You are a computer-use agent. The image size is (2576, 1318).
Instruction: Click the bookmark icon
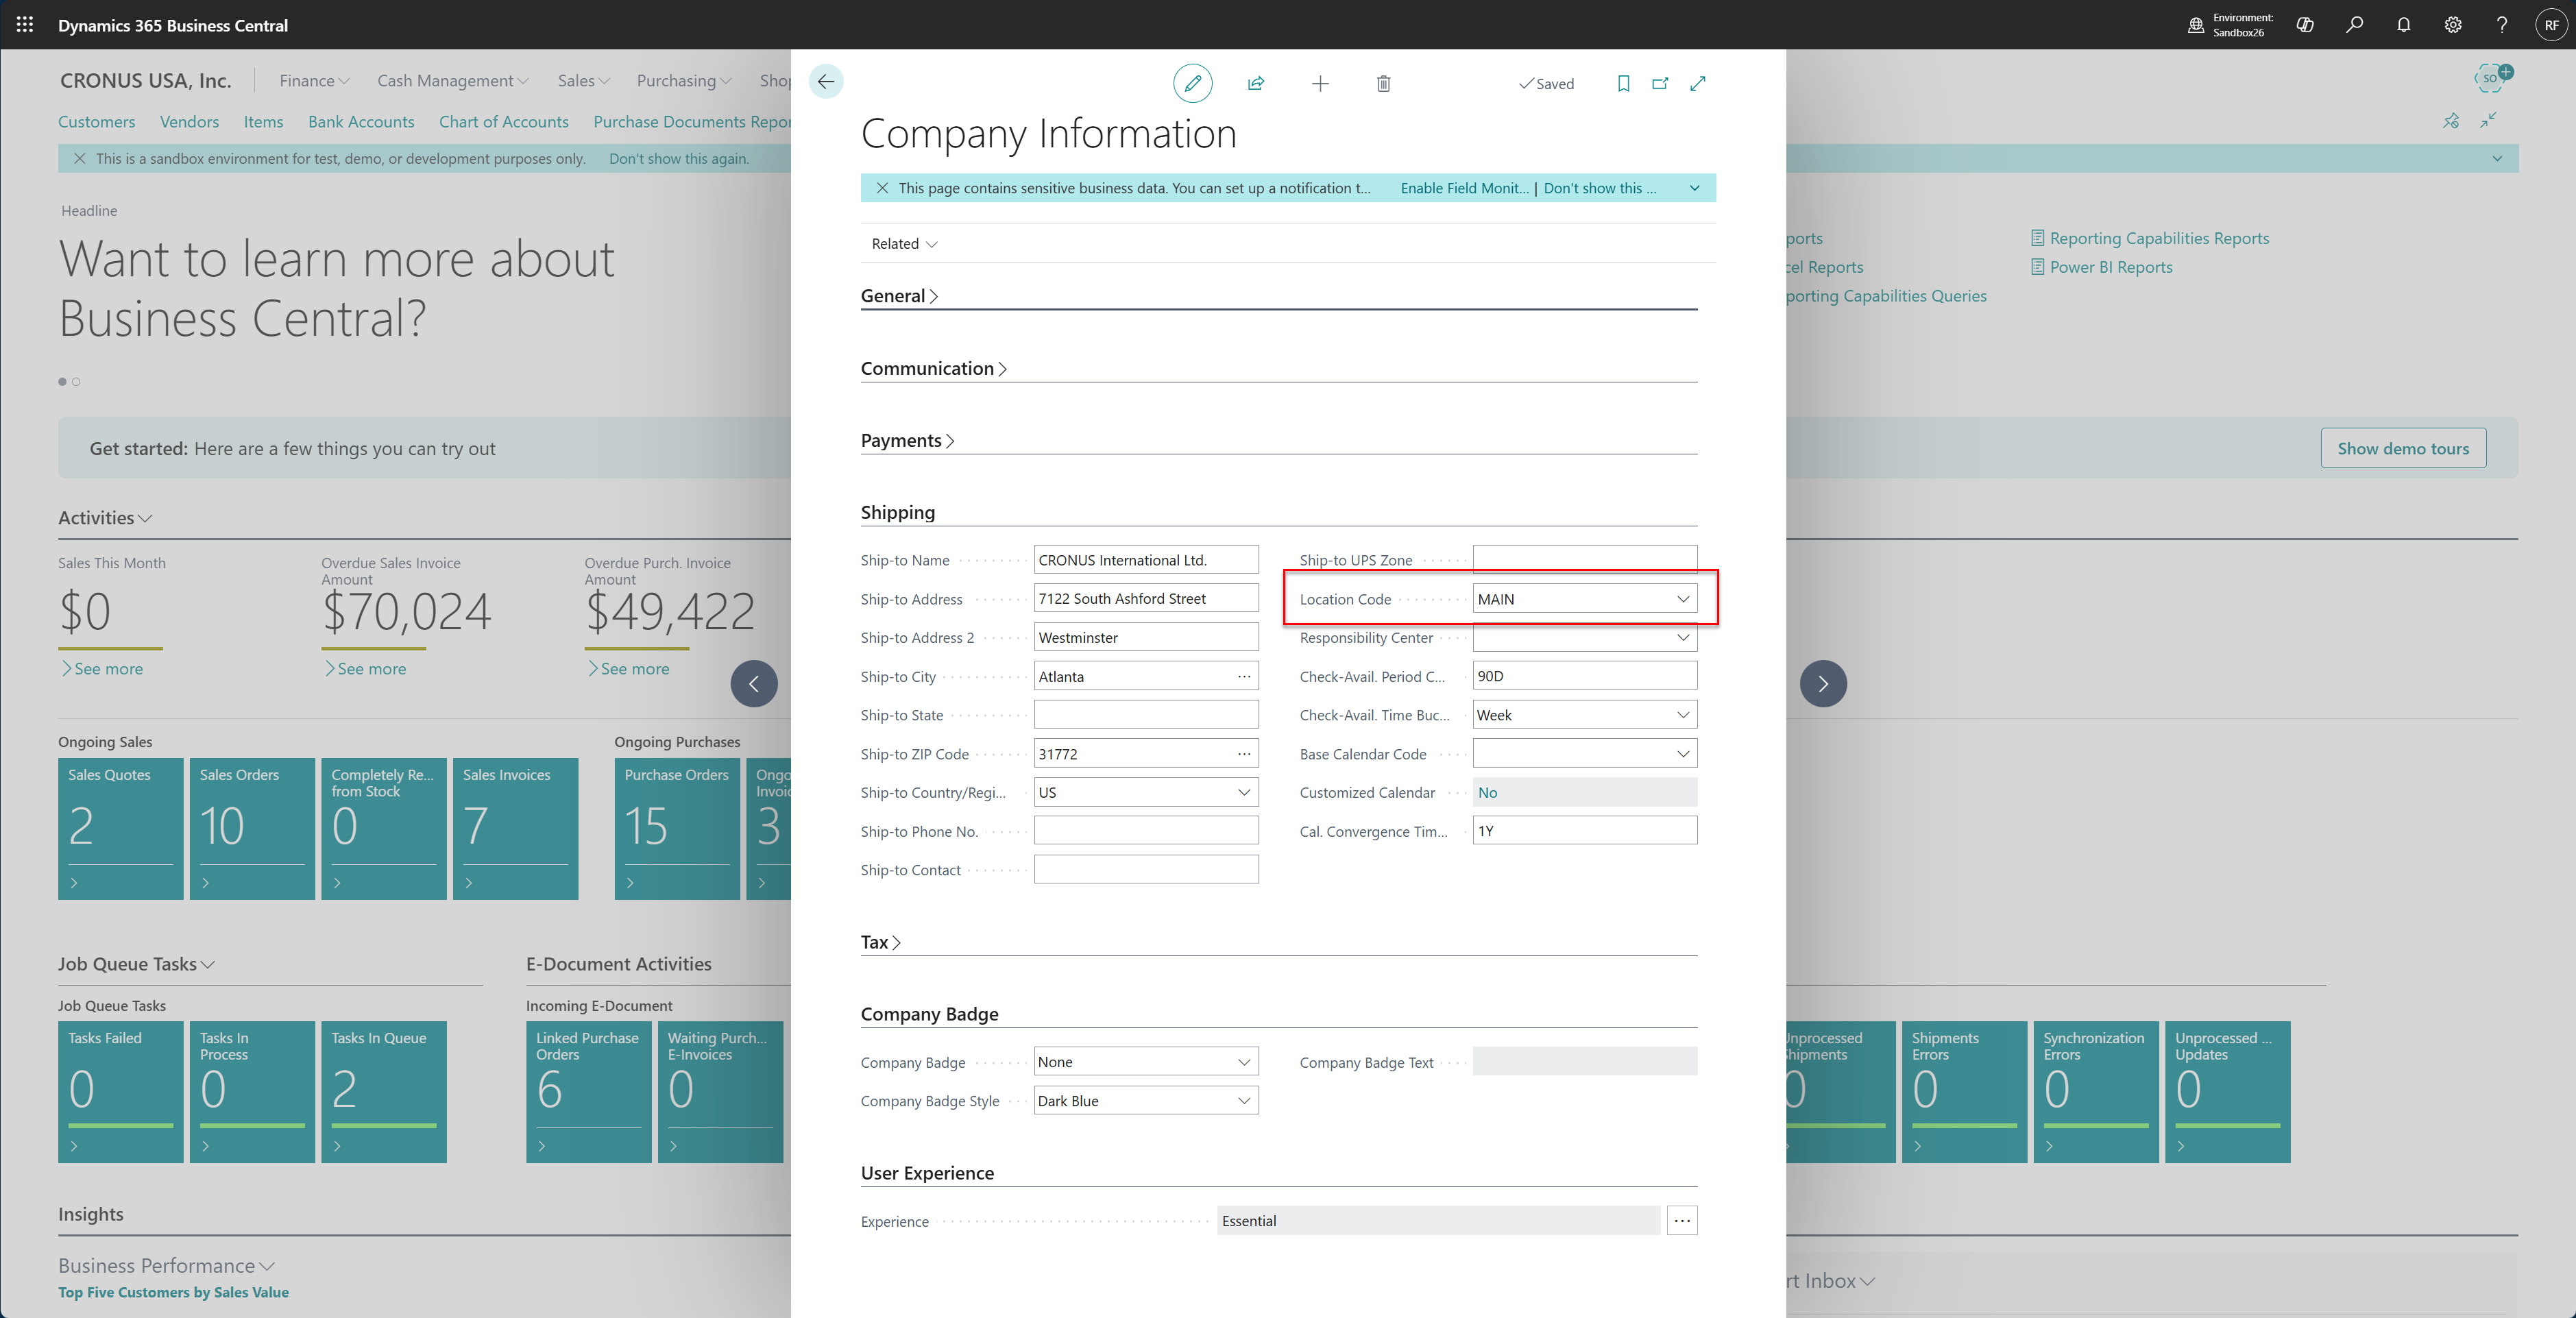click(1623, 83)
